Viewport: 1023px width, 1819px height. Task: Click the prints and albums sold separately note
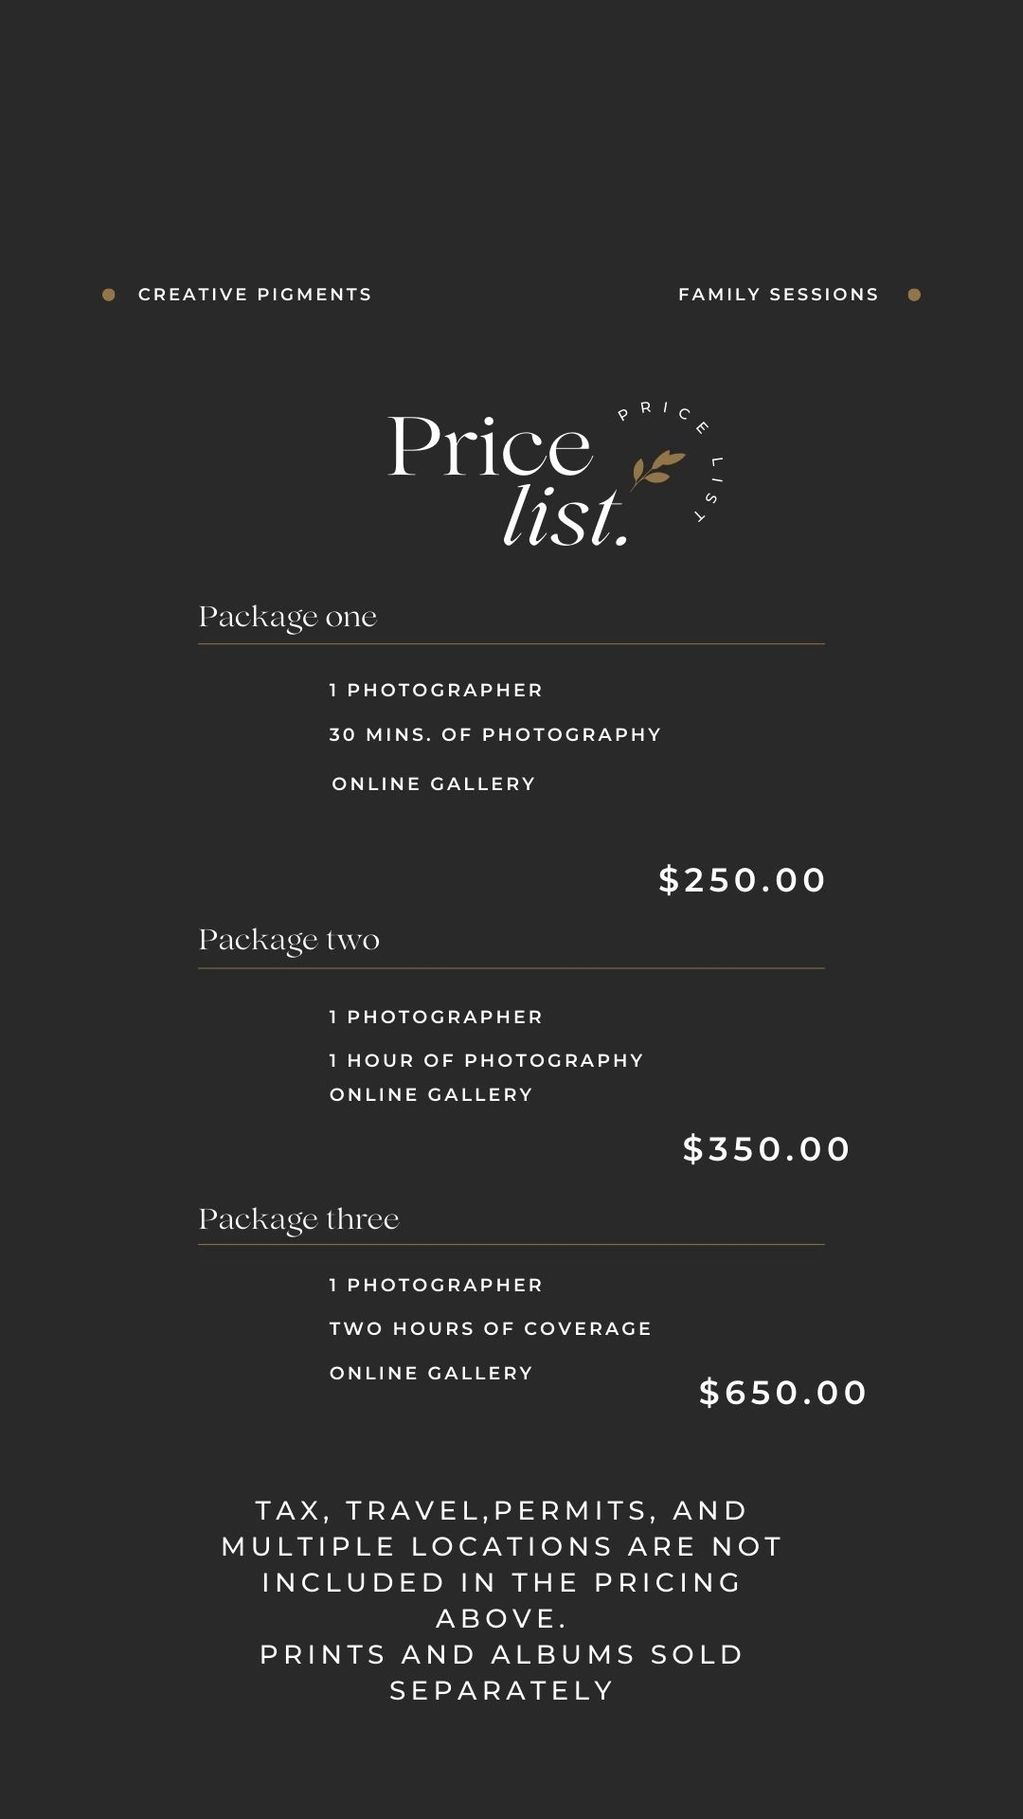click(501, 1672)
